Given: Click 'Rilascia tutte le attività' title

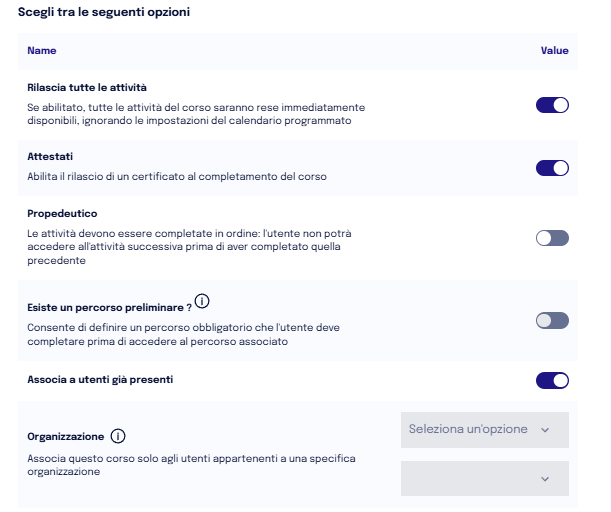Looking at the screenshot, I should pos(87,88).
